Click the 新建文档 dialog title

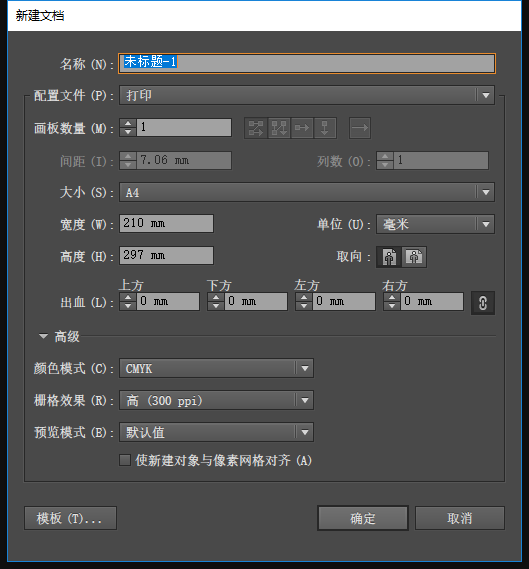40,16
